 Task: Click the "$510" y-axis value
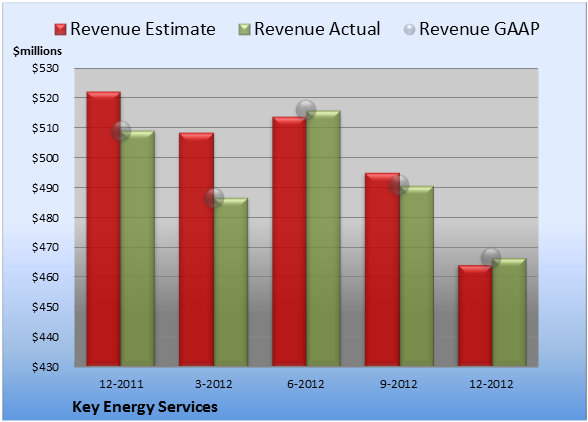pyautogui.click(x=45, y=128)
